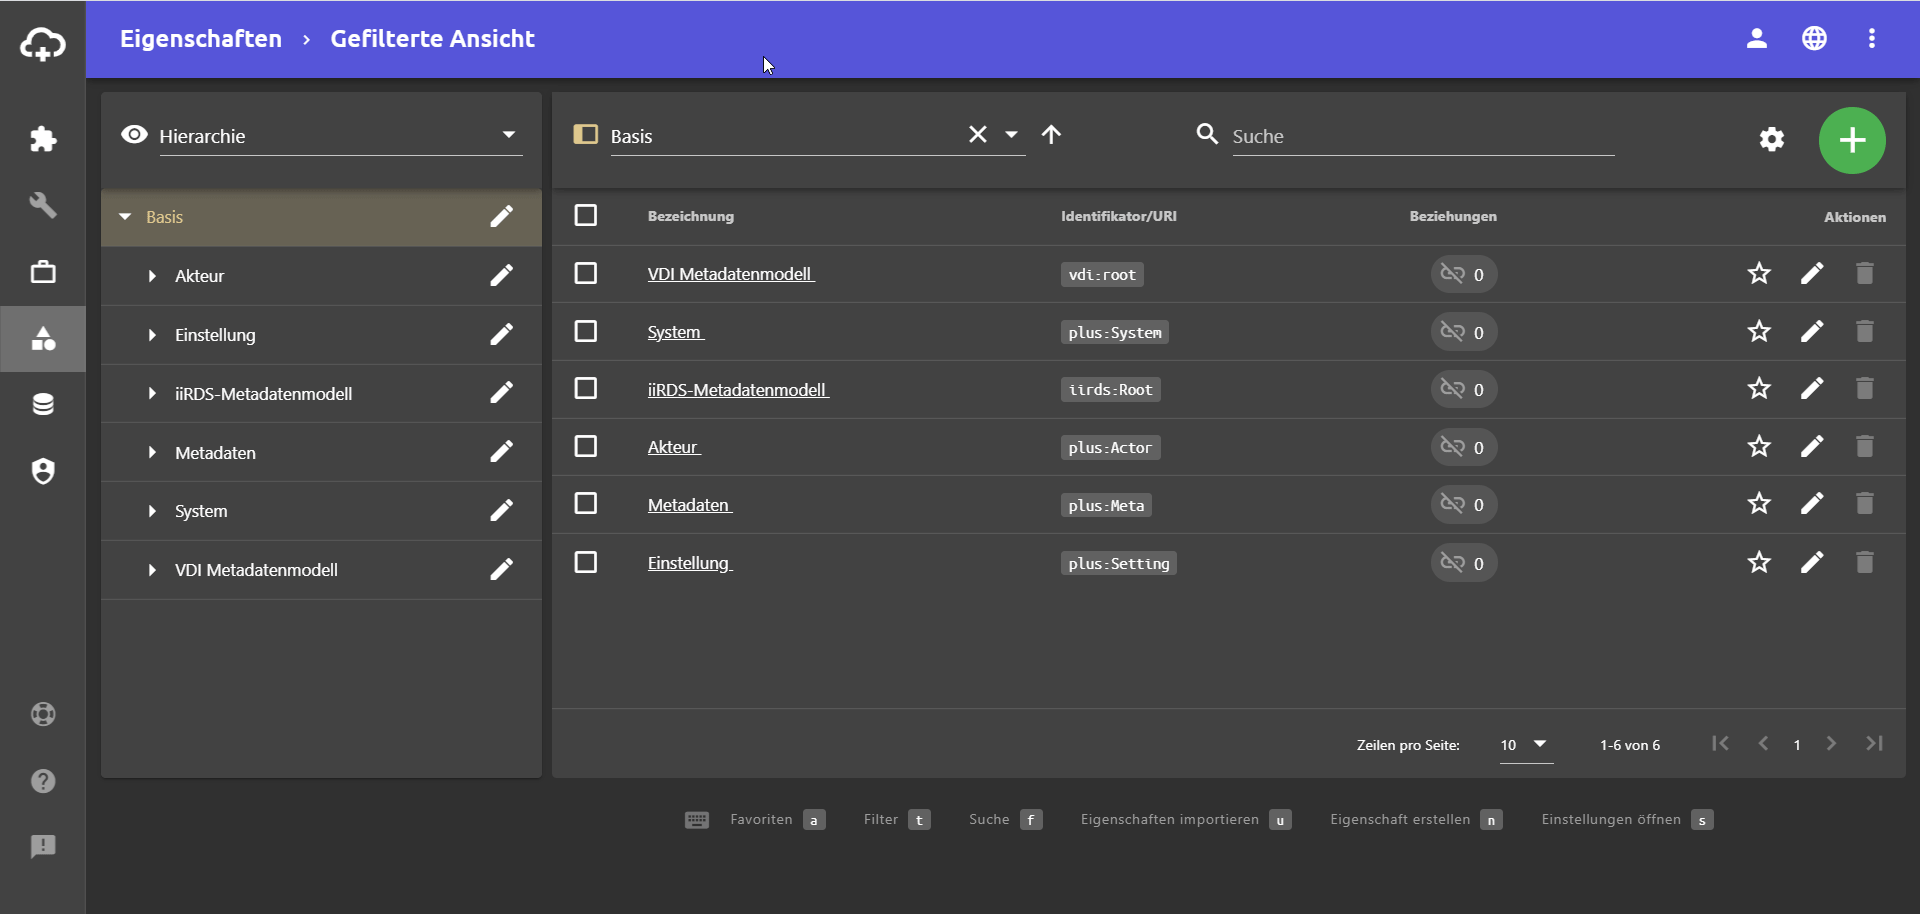Expand the Einstellung tree node
The image size is (1920, 914).
[152, 335]
